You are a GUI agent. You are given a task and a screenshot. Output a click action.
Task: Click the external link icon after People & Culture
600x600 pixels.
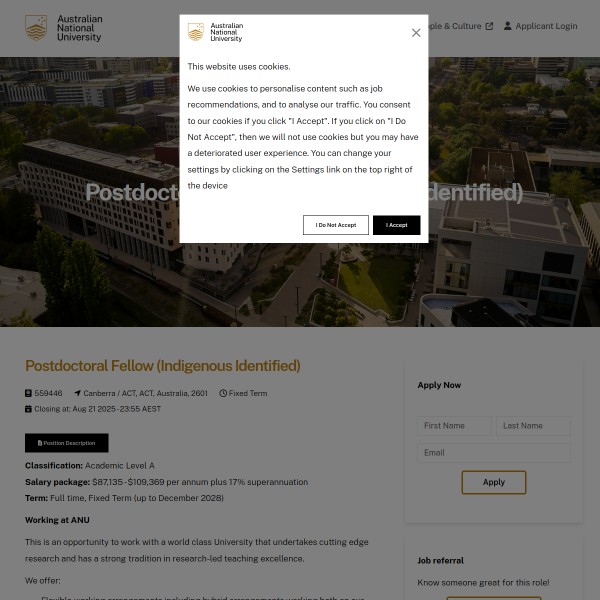tap(489, 26)
